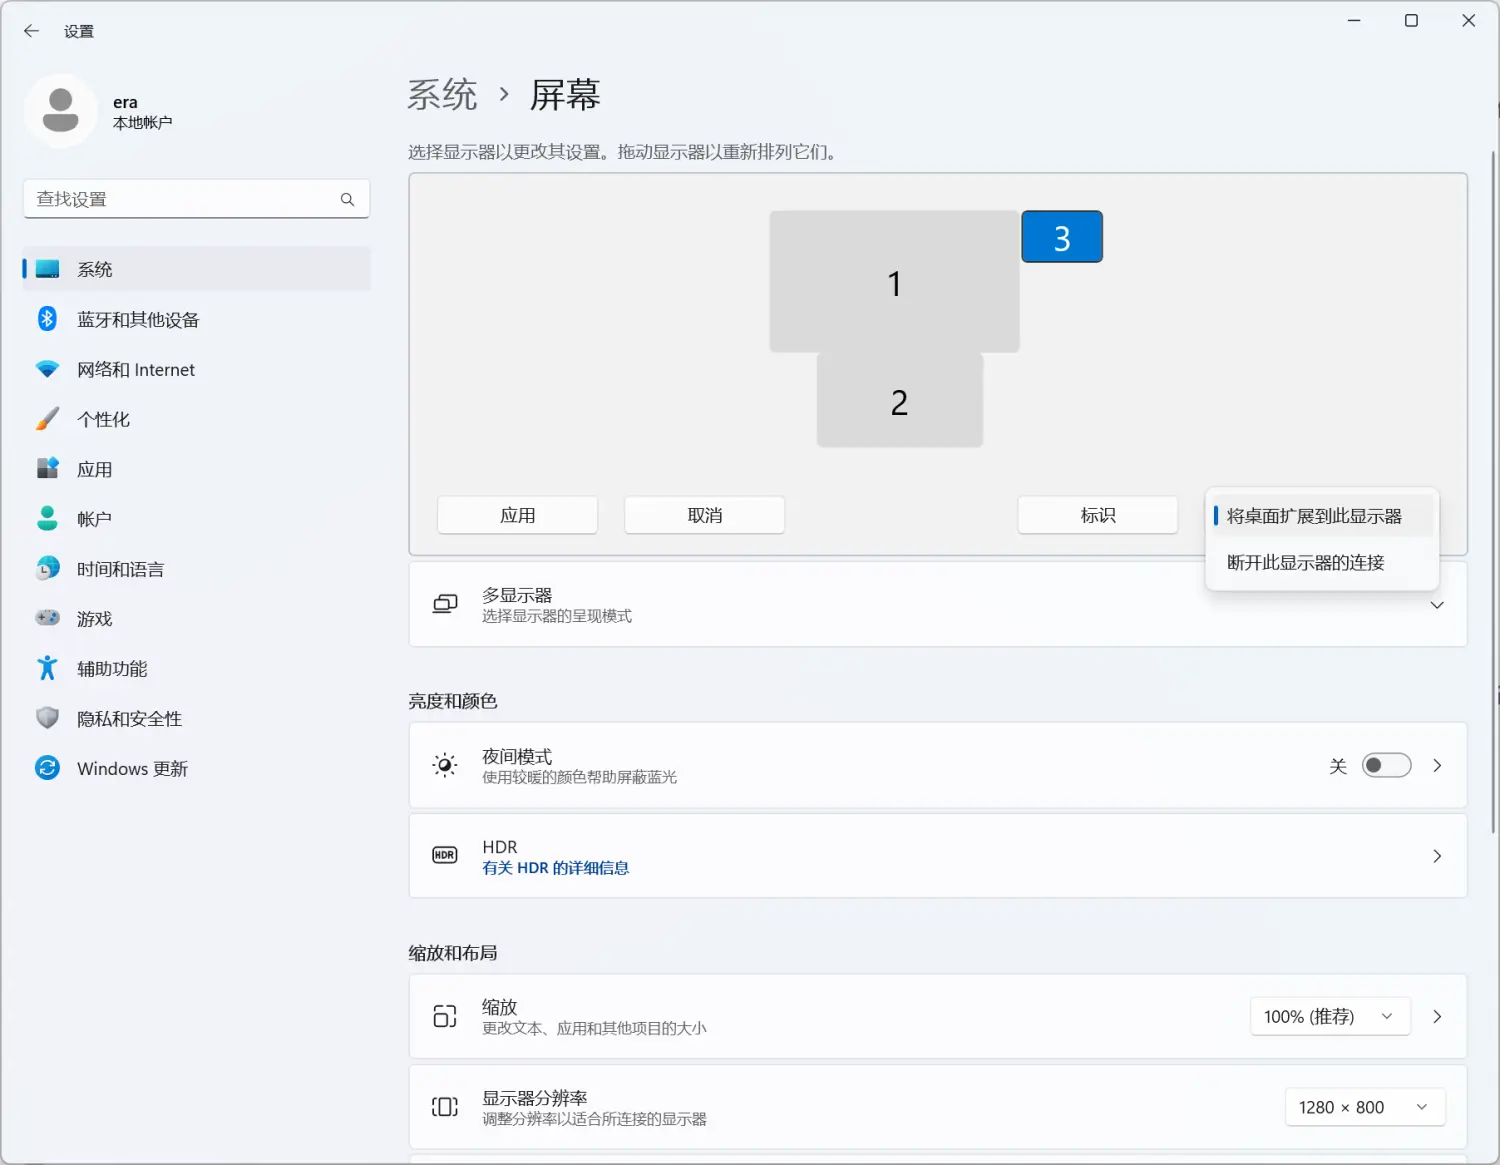Open the 有关 HDR 的详细信息 link
1500x1165 pixels.
pyautogui.click(x=555, y=867)
